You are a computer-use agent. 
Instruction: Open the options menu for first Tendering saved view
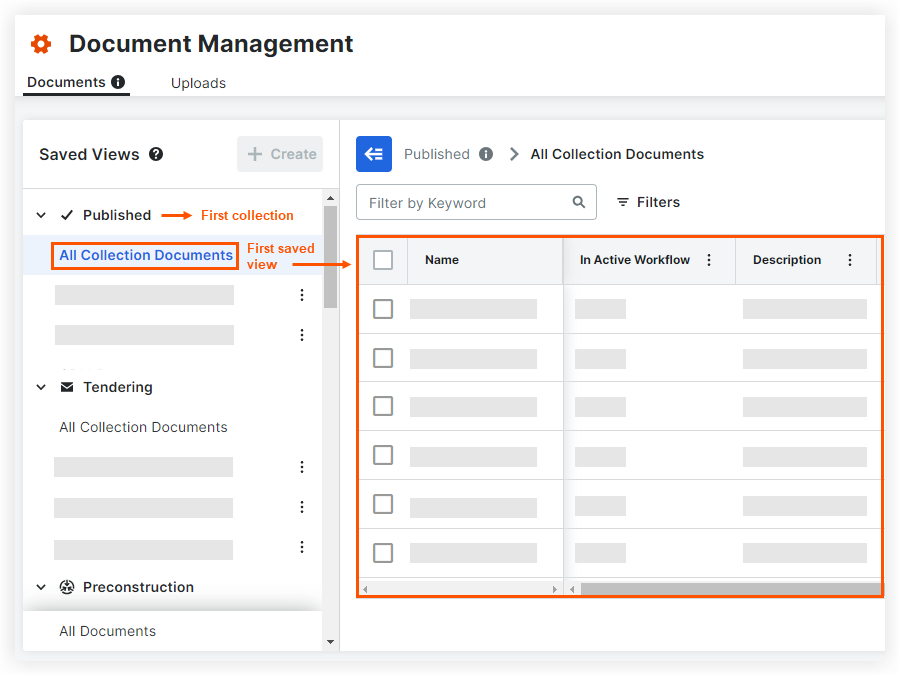(x=302, y=467)
